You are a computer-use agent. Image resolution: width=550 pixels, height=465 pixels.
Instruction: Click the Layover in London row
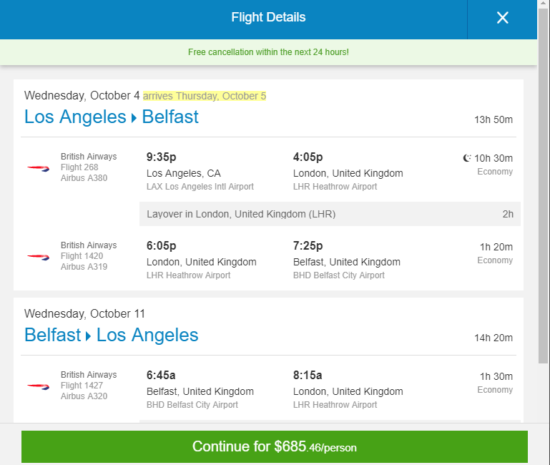(x=330, y=214)
